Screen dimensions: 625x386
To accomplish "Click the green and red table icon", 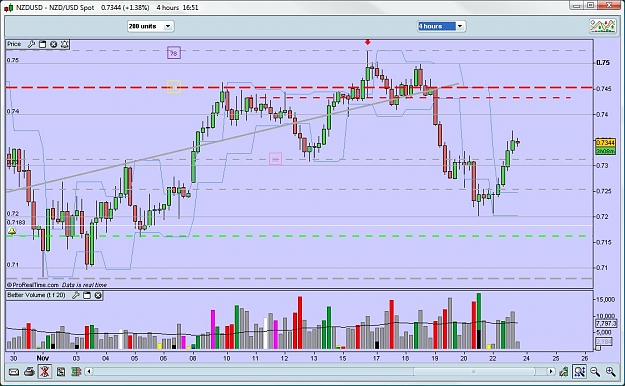I will click(x=76, y=372).
